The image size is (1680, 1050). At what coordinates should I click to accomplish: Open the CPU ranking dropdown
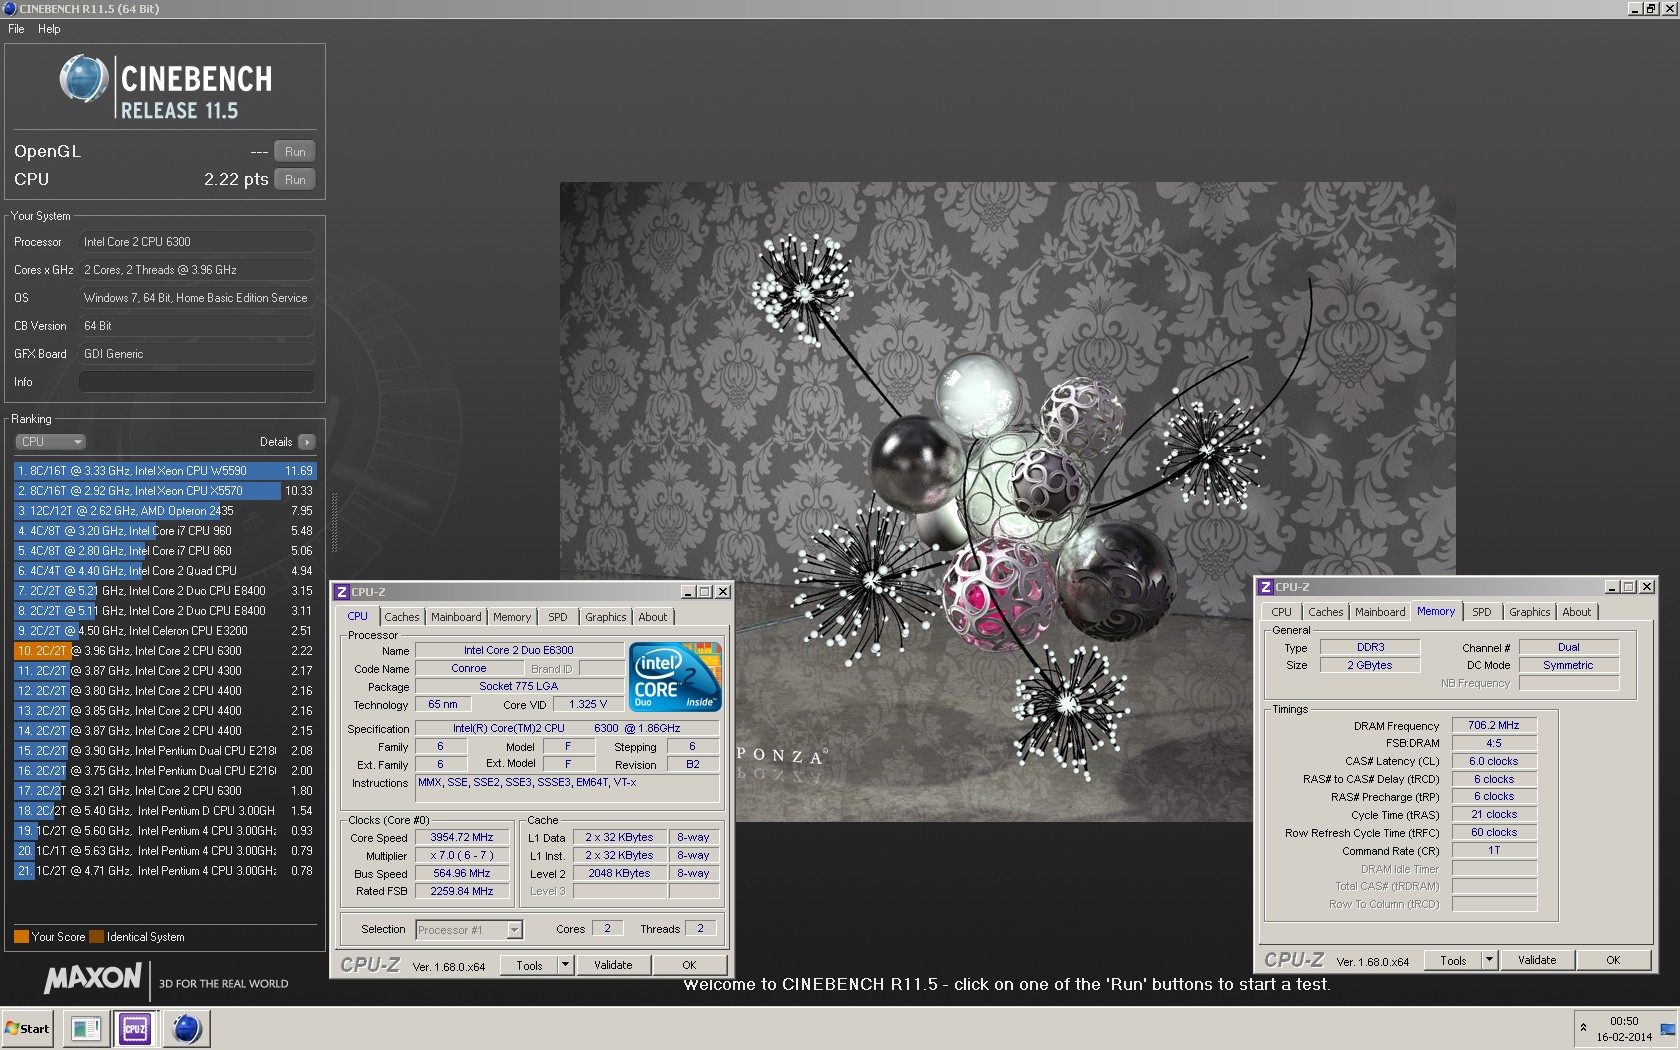pos(50,442)
